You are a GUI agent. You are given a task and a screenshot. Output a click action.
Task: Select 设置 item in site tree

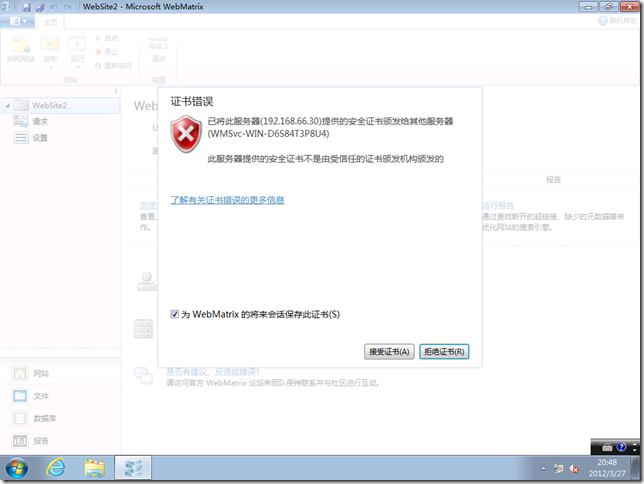40,138
